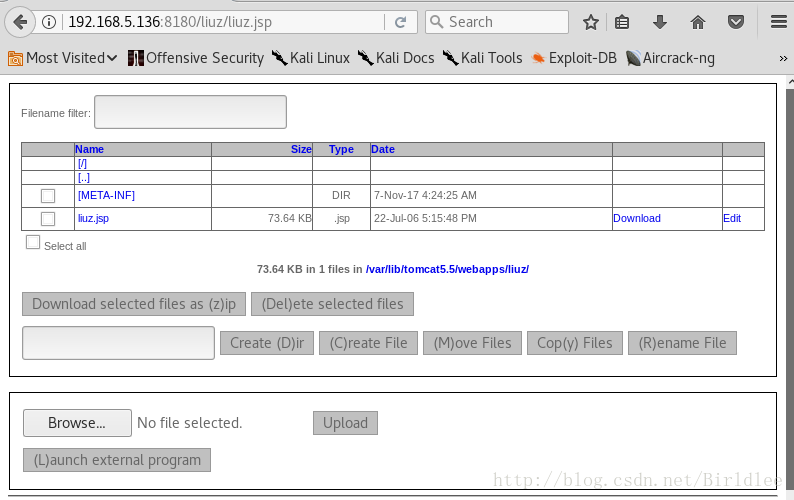794x500 pixels.
Task: Open the hamburger menu
Action: [x=779, y=22]
